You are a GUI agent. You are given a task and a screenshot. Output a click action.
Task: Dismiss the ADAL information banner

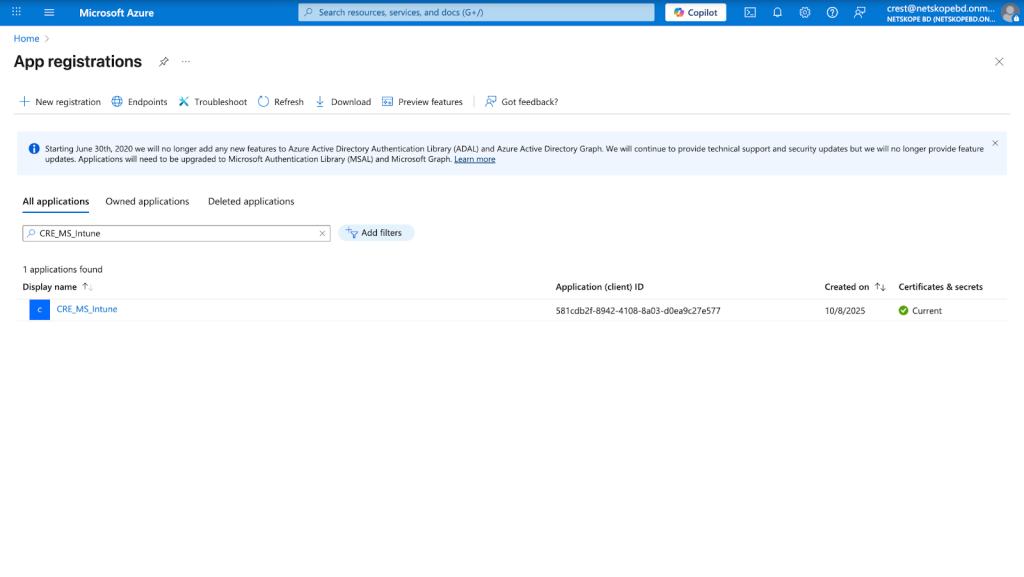click(995, 143)
